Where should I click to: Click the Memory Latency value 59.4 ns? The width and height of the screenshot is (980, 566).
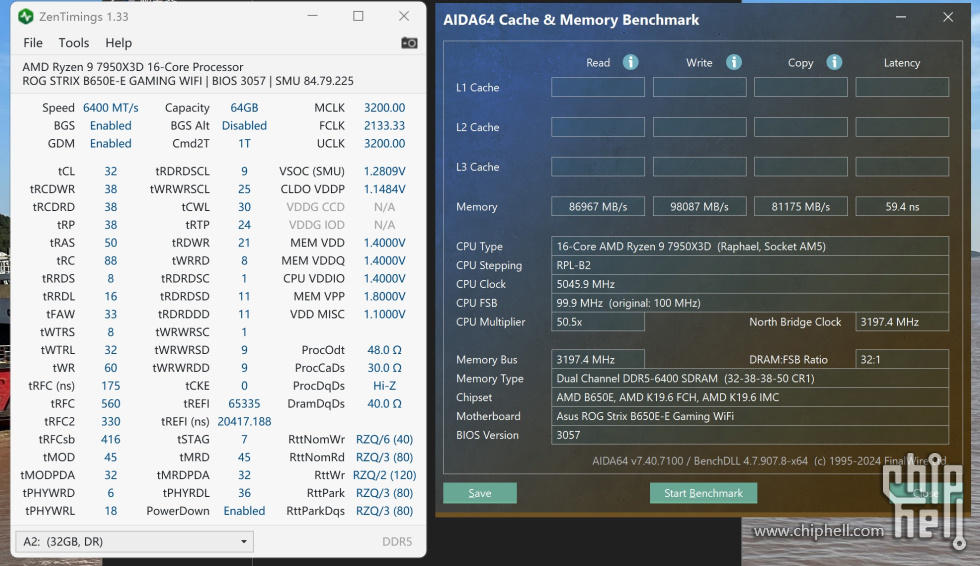coord(902,206)
